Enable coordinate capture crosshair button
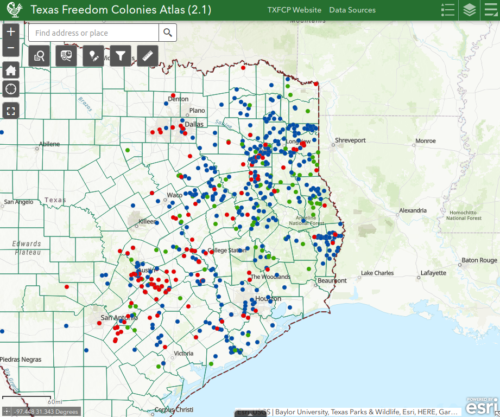500x417 pixels. [7, 411]
